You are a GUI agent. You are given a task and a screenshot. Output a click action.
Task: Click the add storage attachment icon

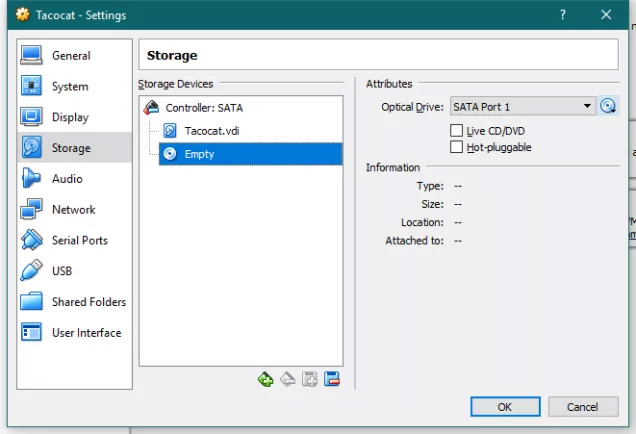coord(309,379)
